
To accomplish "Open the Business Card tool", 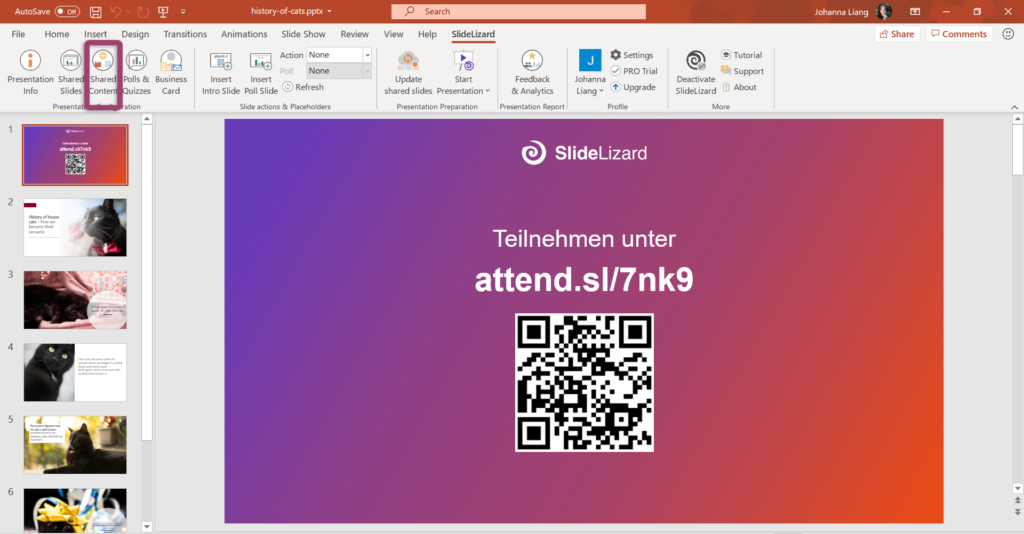I will 170,72.
